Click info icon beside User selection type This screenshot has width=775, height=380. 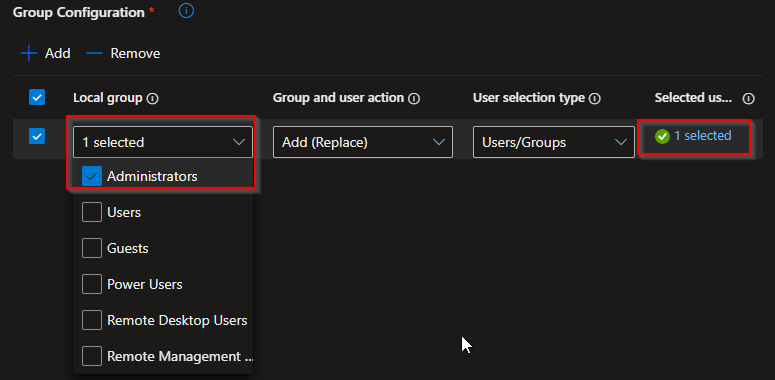click(595, 99)
